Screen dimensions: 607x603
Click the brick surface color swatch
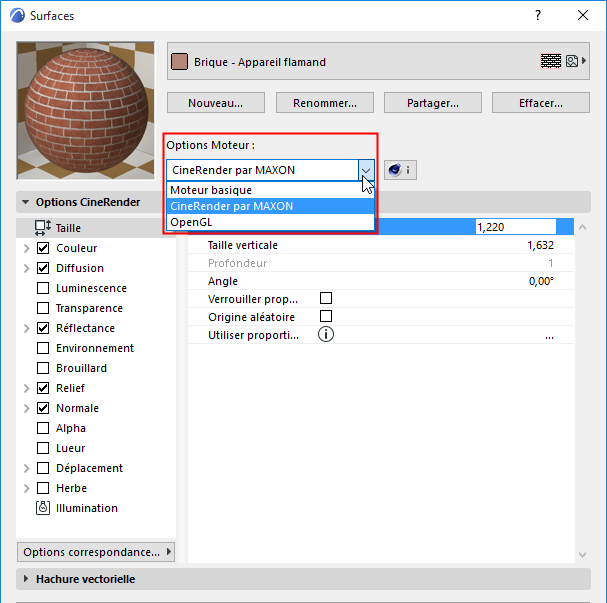pyautogui.click(x=179, y=62)
